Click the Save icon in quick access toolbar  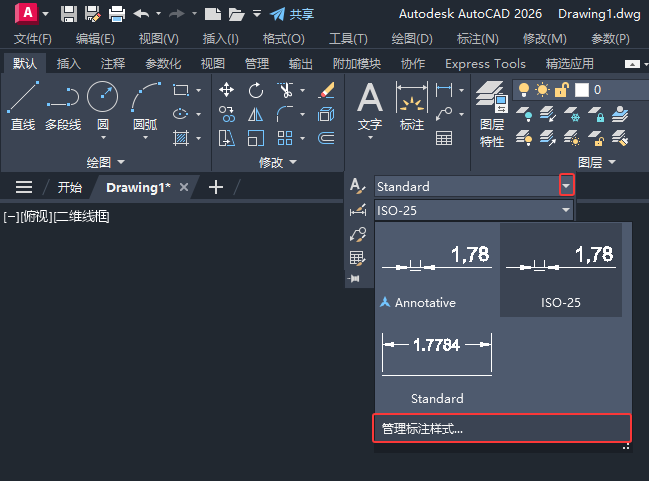[x=69, y=14]
